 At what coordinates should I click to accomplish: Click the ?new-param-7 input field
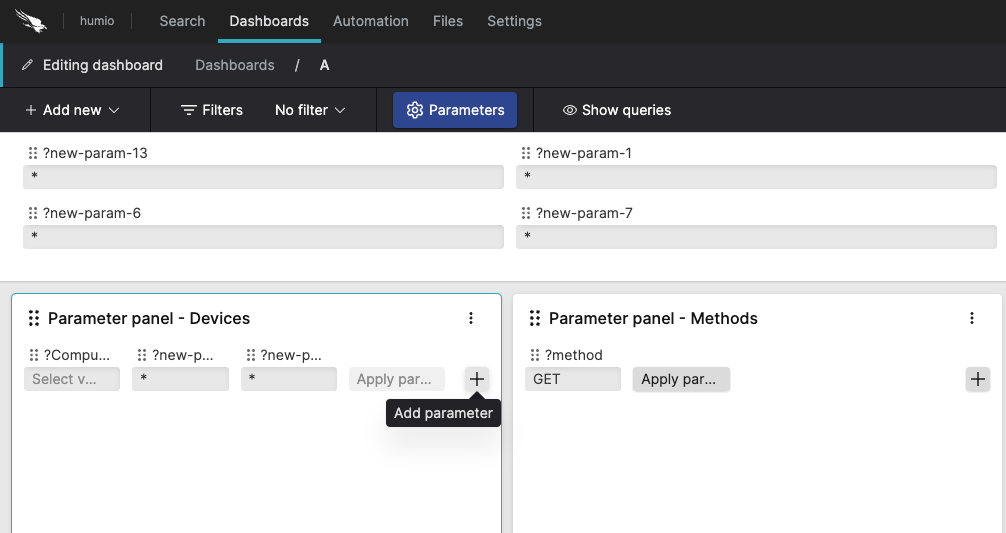click(x=756, y=237)
